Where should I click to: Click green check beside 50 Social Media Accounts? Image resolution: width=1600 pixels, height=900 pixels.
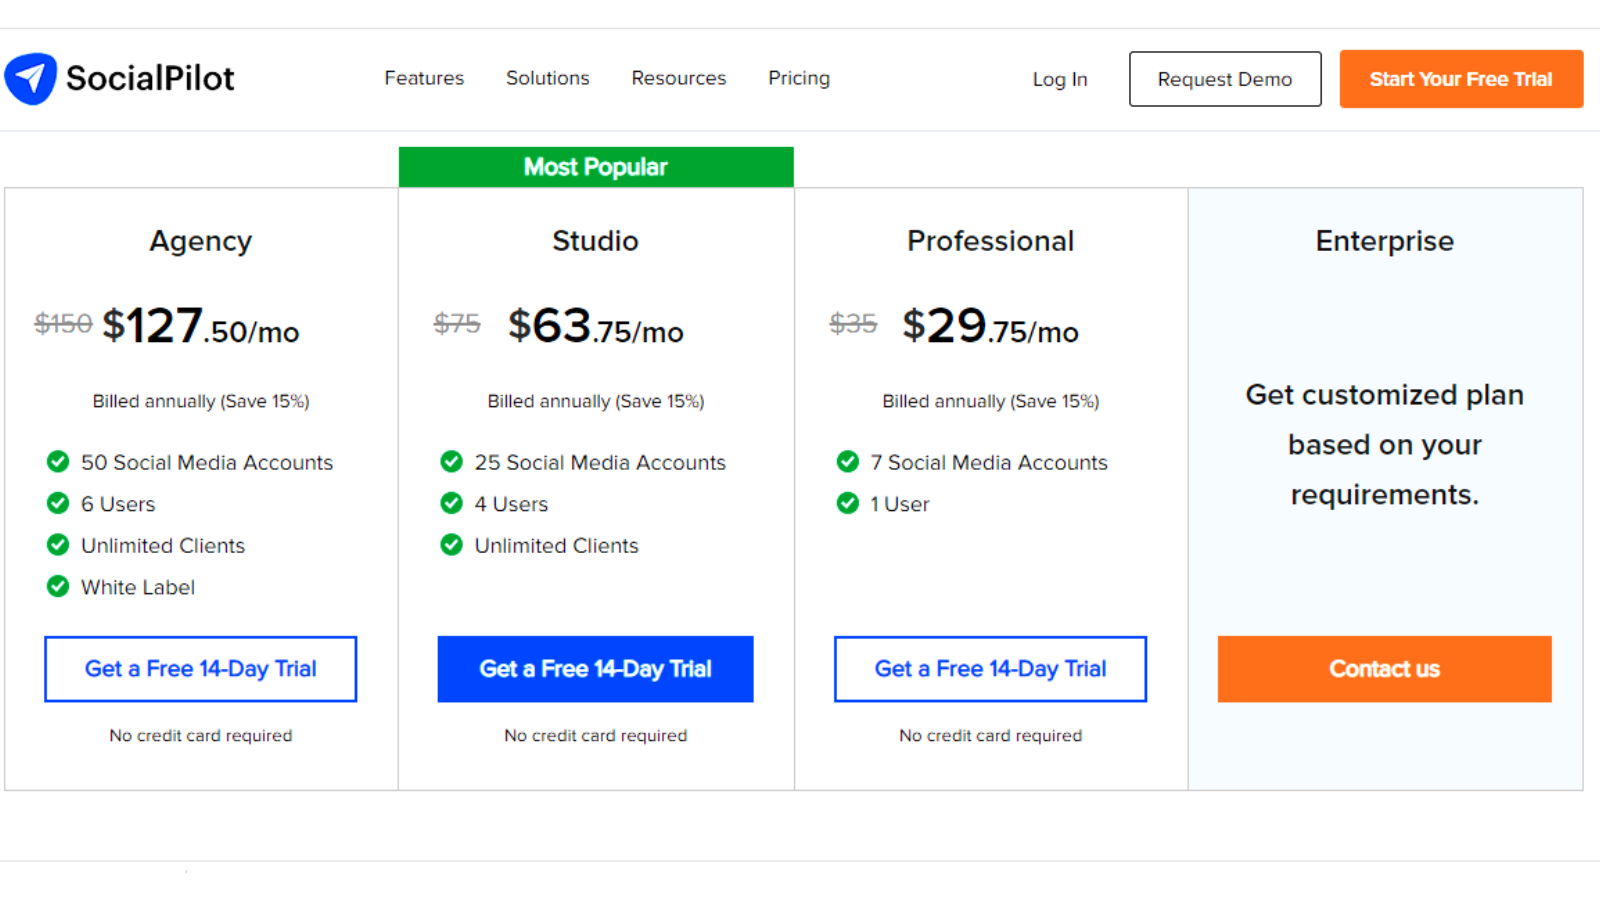[x=58, y=462]
